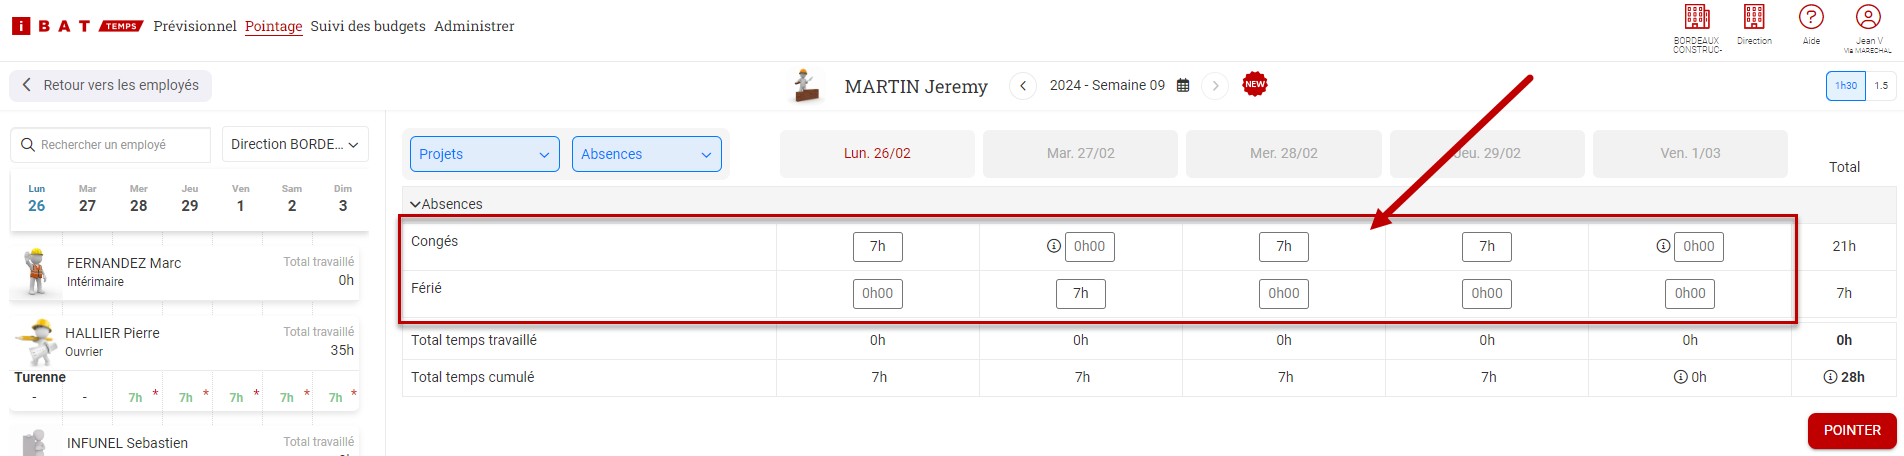
Task: Open the Projets dropdown
Action: (485, 154)
